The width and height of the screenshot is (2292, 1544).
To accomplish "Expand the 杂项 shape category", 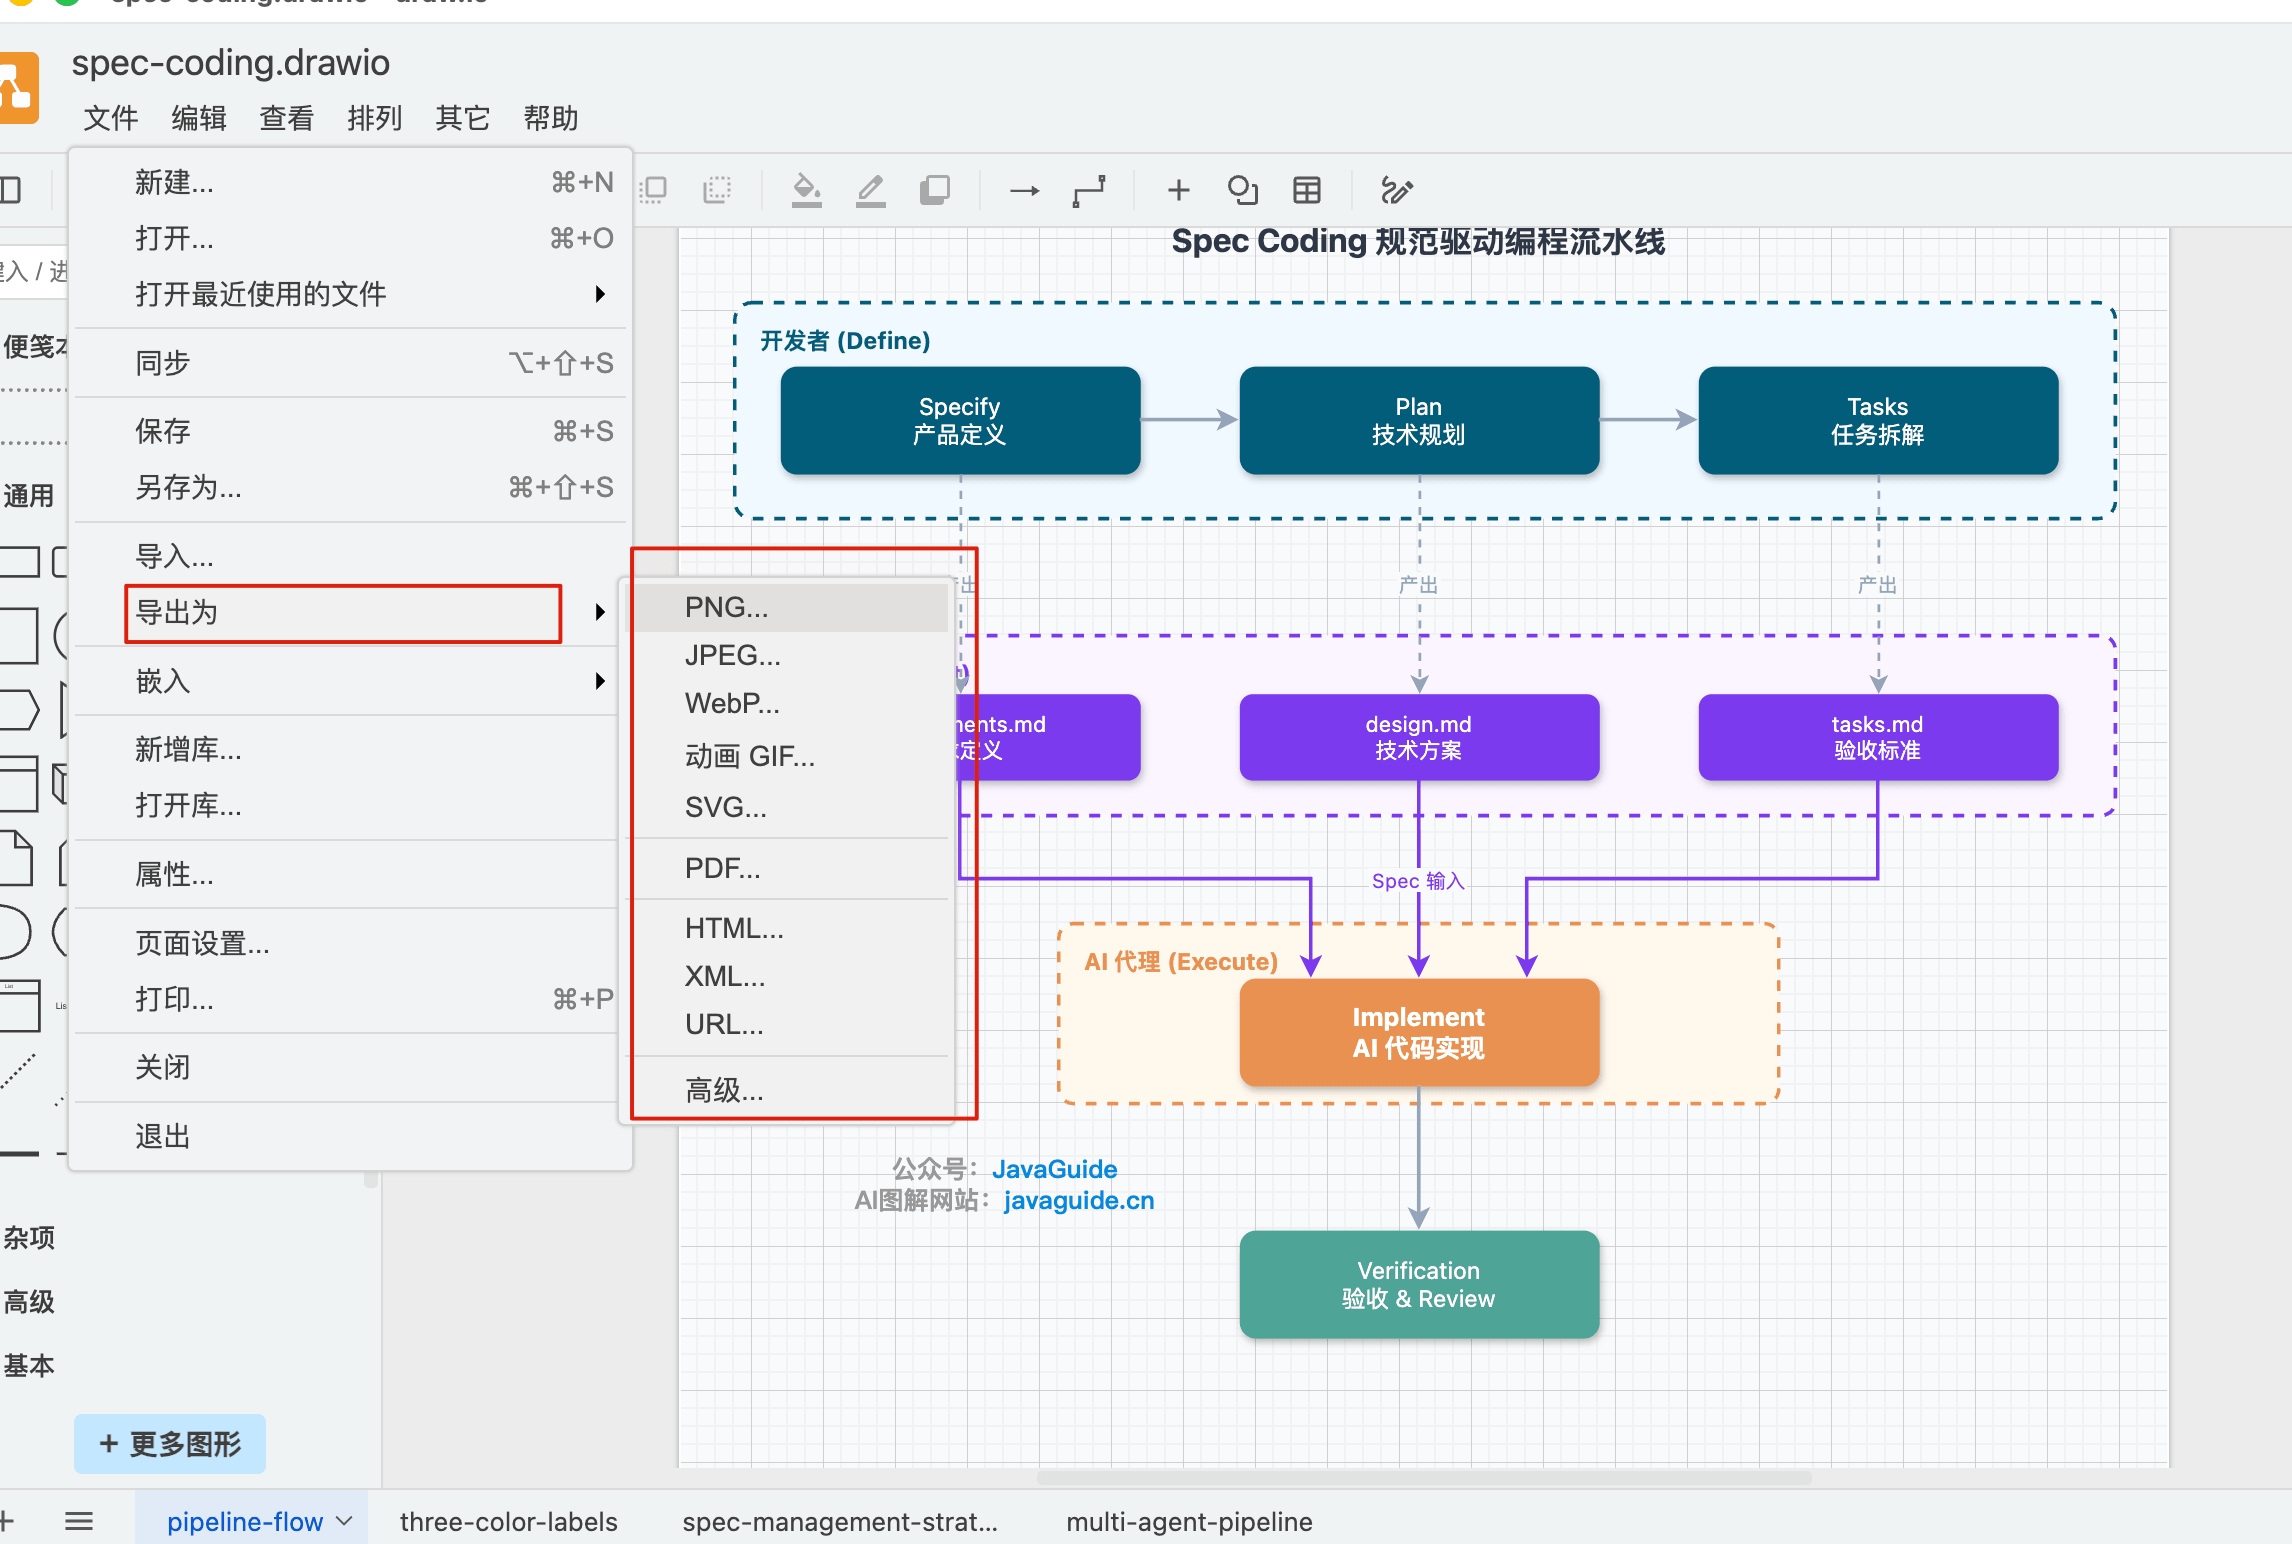I will click(x=30, y=1238).
